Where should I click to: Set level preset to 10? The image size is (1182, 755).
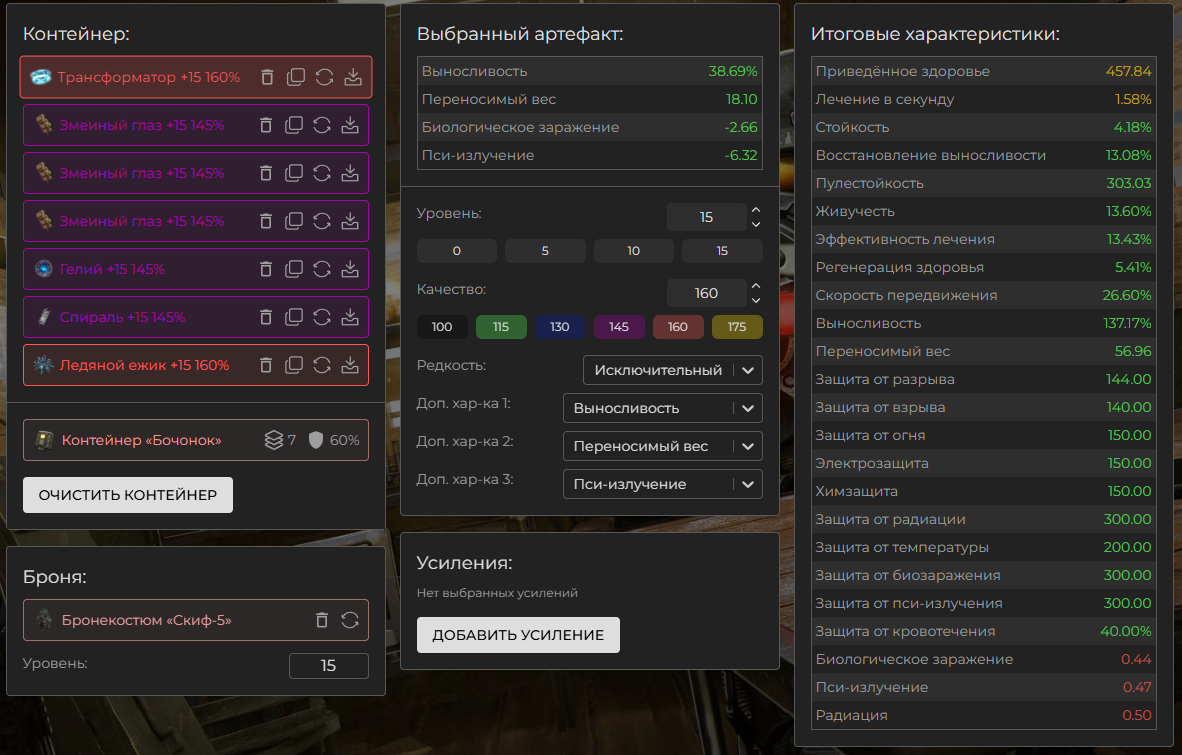633,251
